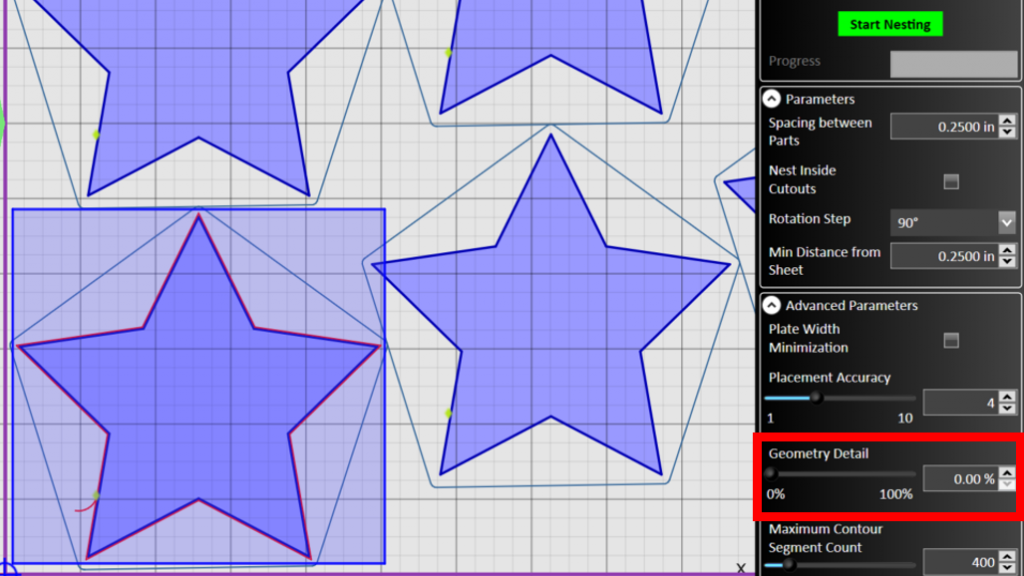Click the Geometry Detail percentage field
This screenshot has width=1024, height=576.
tap(958, 479)
